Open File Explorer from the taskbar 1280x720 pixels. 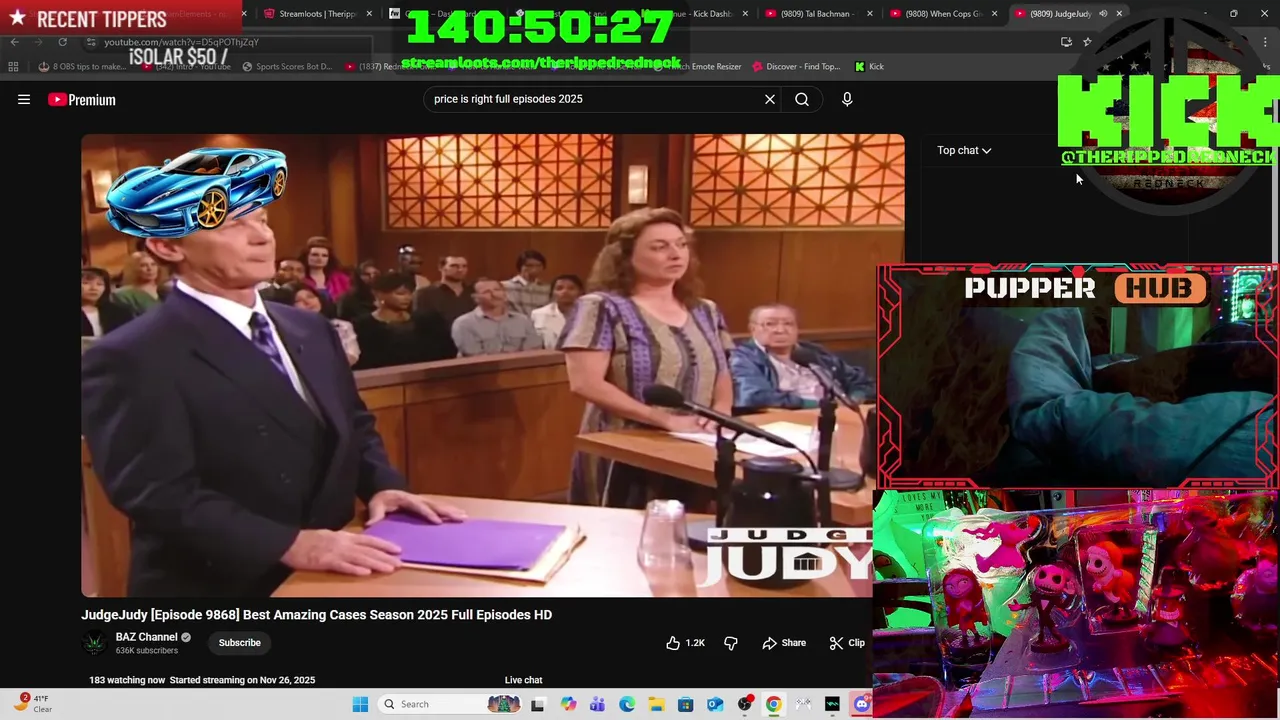656,704
